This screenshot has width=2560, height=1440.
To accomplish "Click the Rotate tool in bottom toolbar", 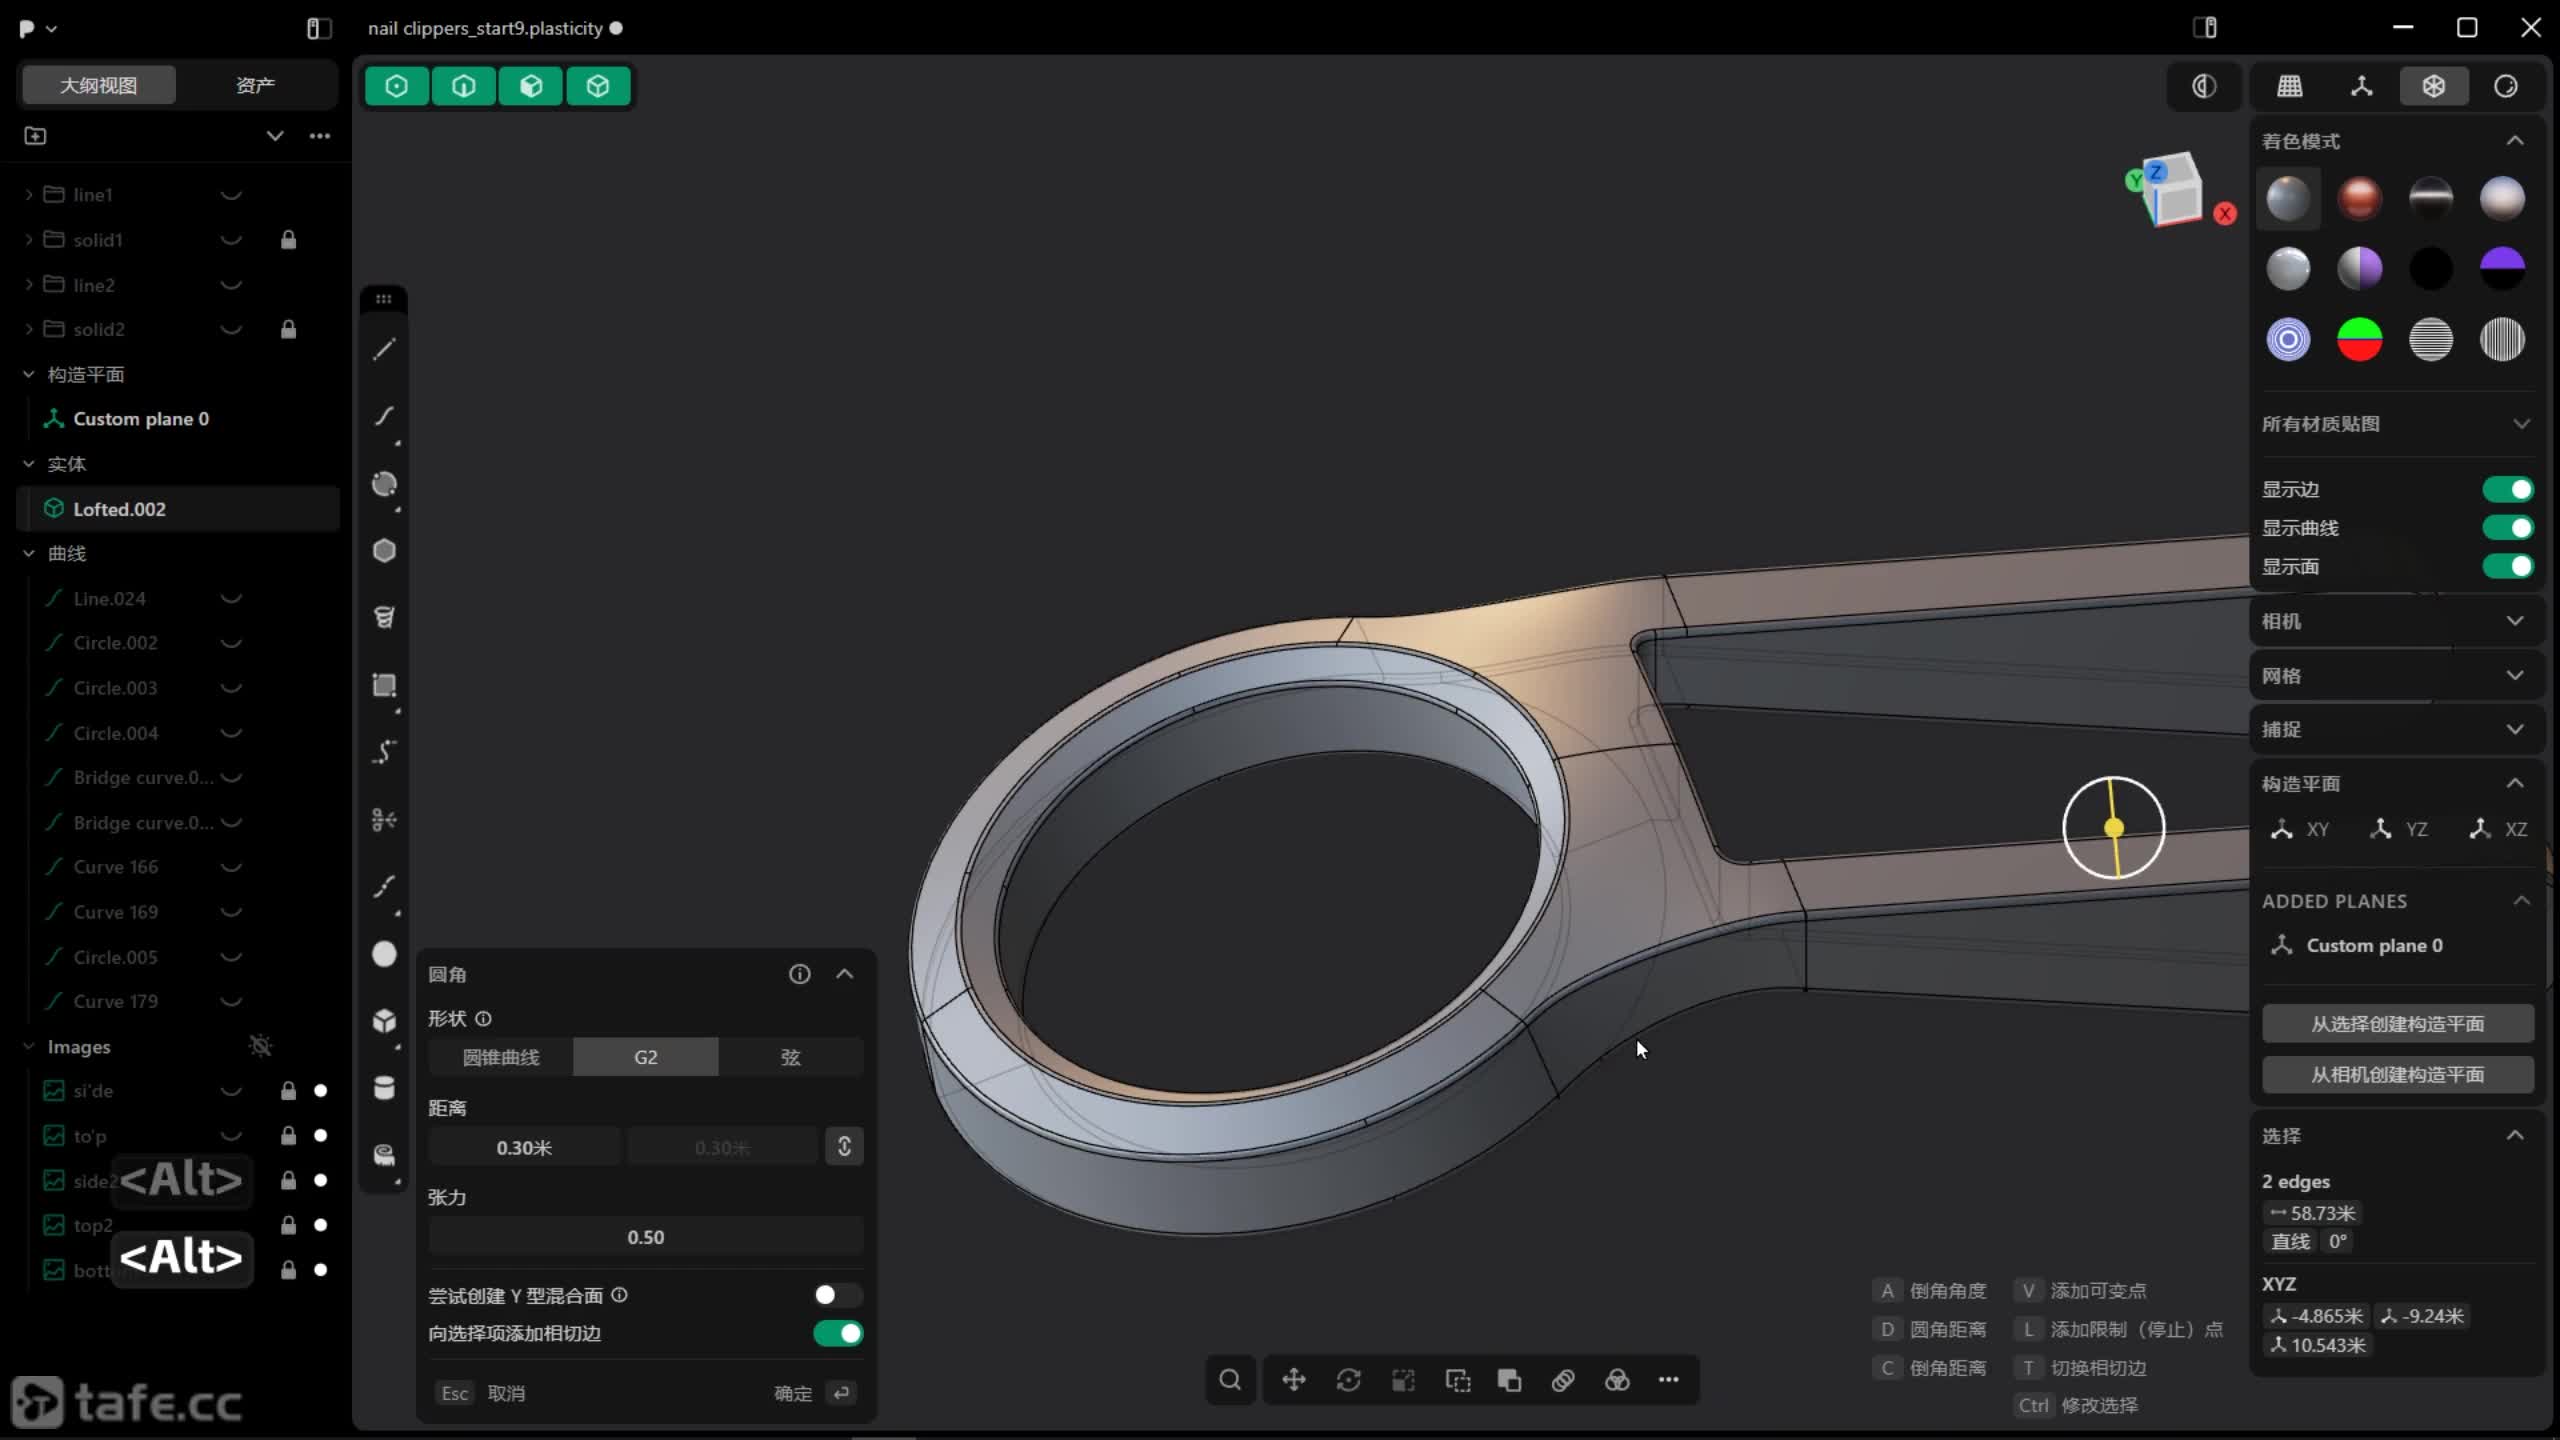I will (x=1348, y=1380).
